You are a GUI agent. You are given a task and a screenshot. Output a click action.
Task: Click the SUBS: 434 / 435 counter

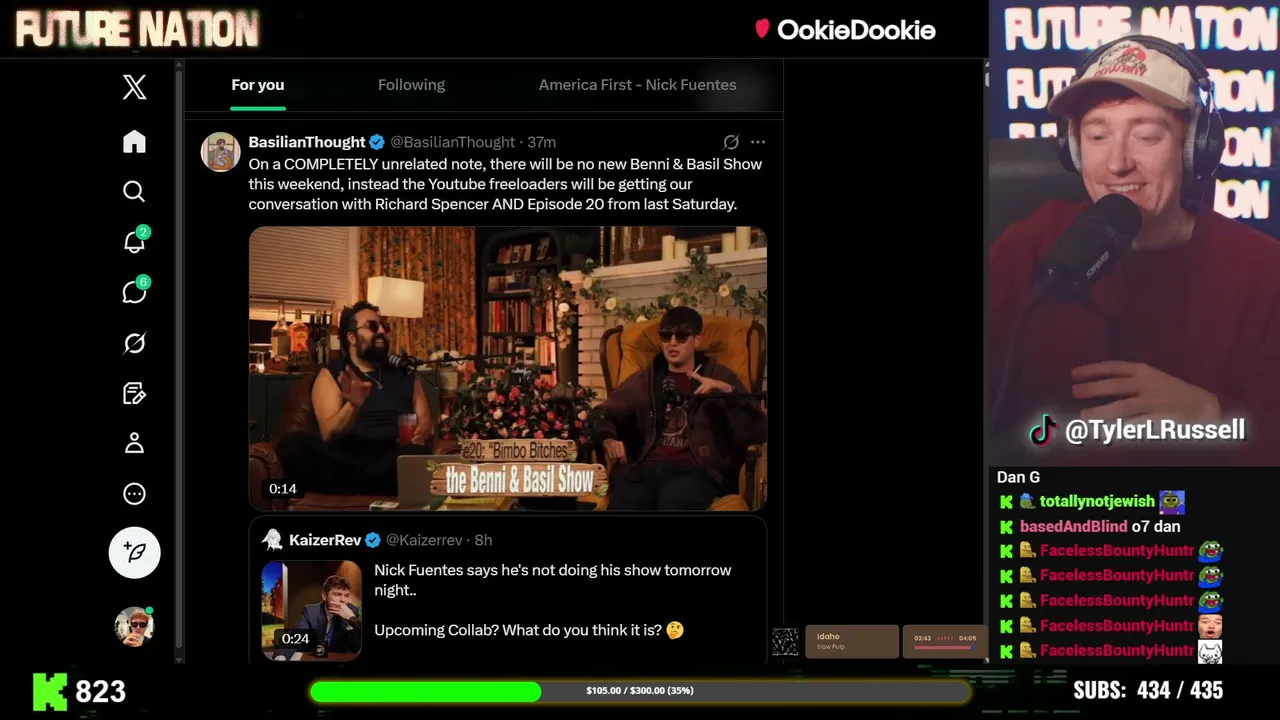tap(1148, 691)
